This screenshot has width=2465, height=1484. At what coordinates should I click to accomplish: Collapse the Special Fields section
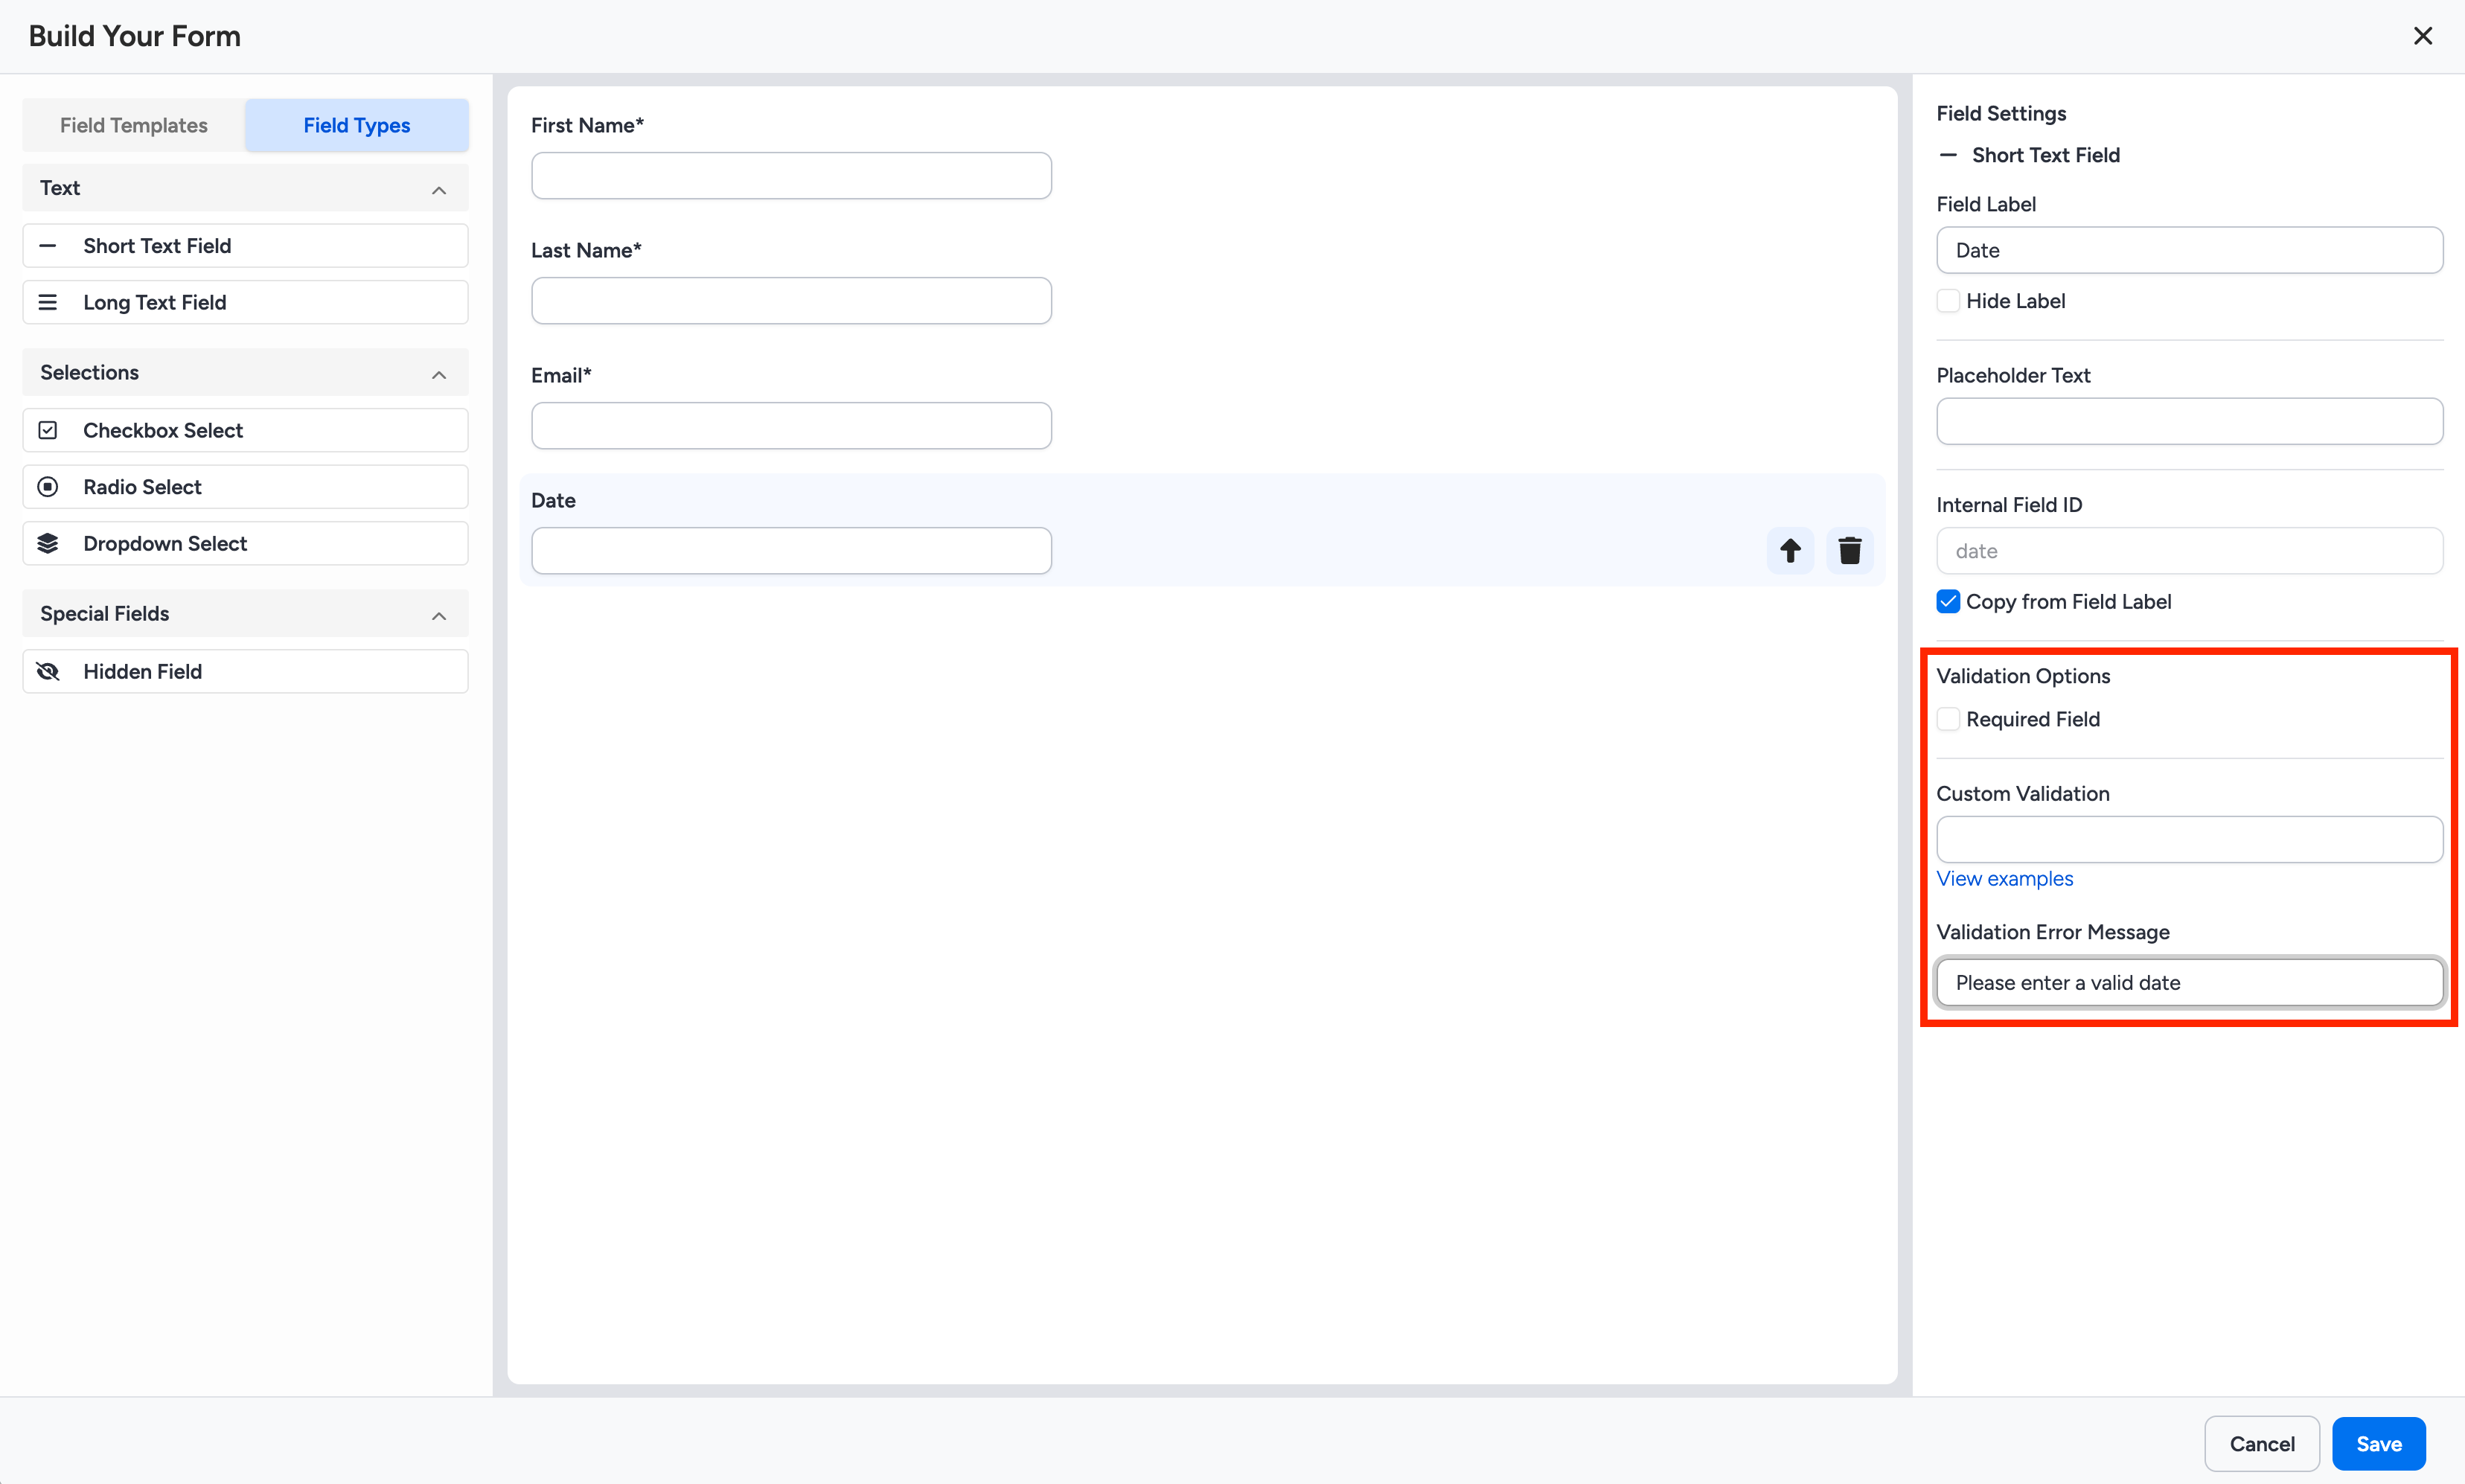(439, 615)
